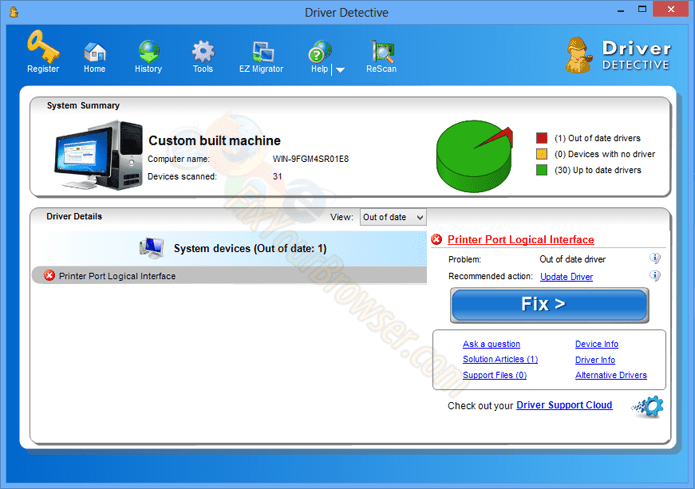Open the Driver Support Cloud link

564,405
